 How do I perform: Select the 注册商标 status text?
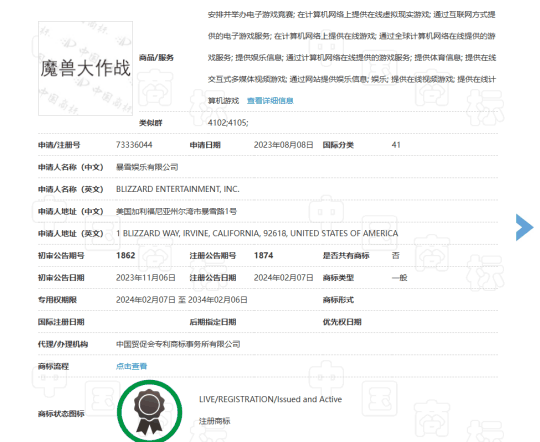coord(215,421)
